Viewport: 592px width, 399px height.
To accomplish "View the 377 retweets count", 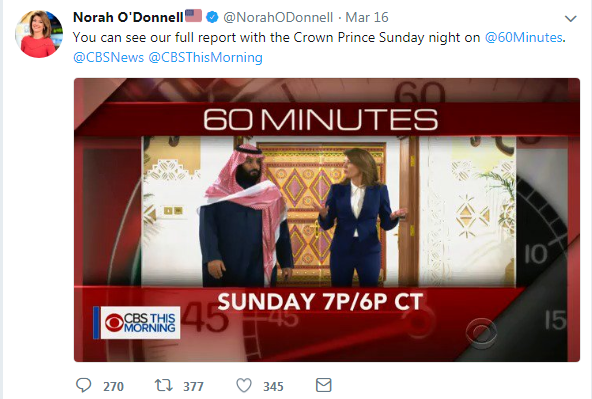I will [x=193, y=387].
